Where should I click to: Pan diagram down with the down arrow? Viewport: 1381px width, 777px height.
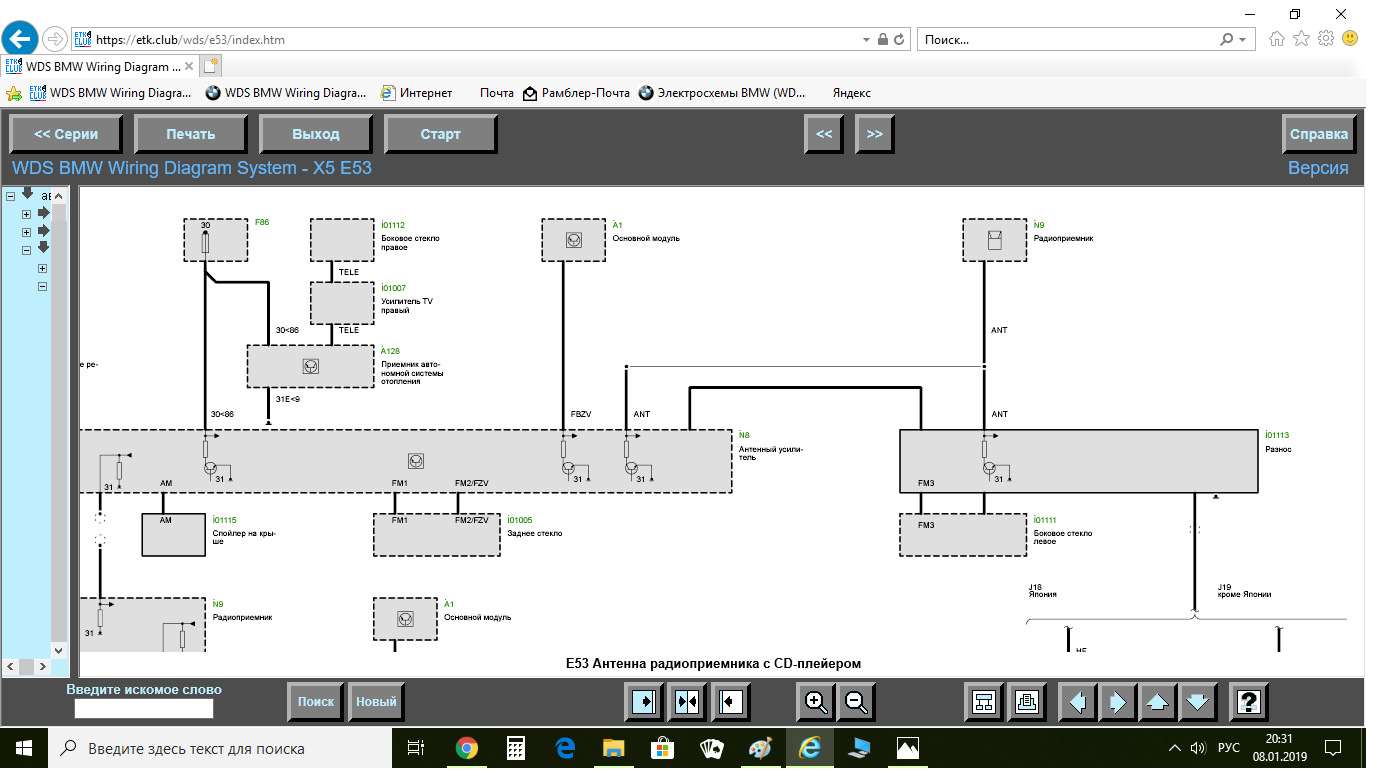click(x=1198, y=702)
